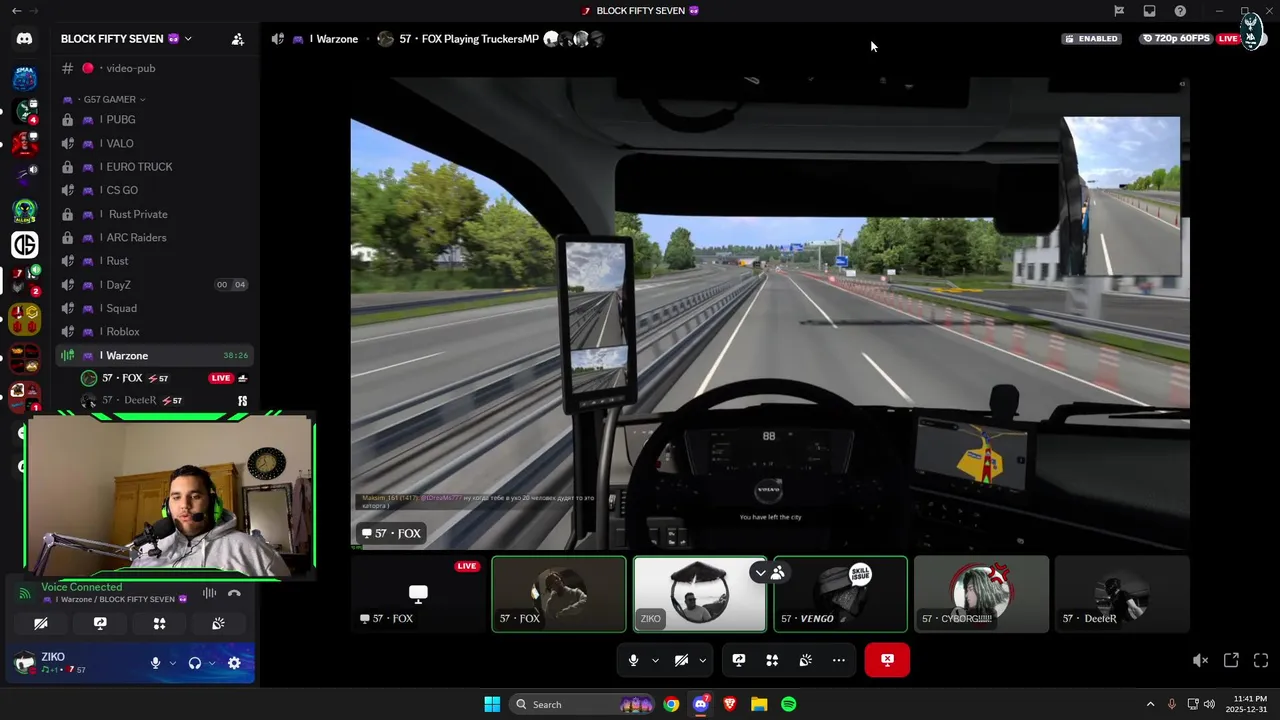
Task: Open Chrome from the taskbar
Action: (671, 704)
